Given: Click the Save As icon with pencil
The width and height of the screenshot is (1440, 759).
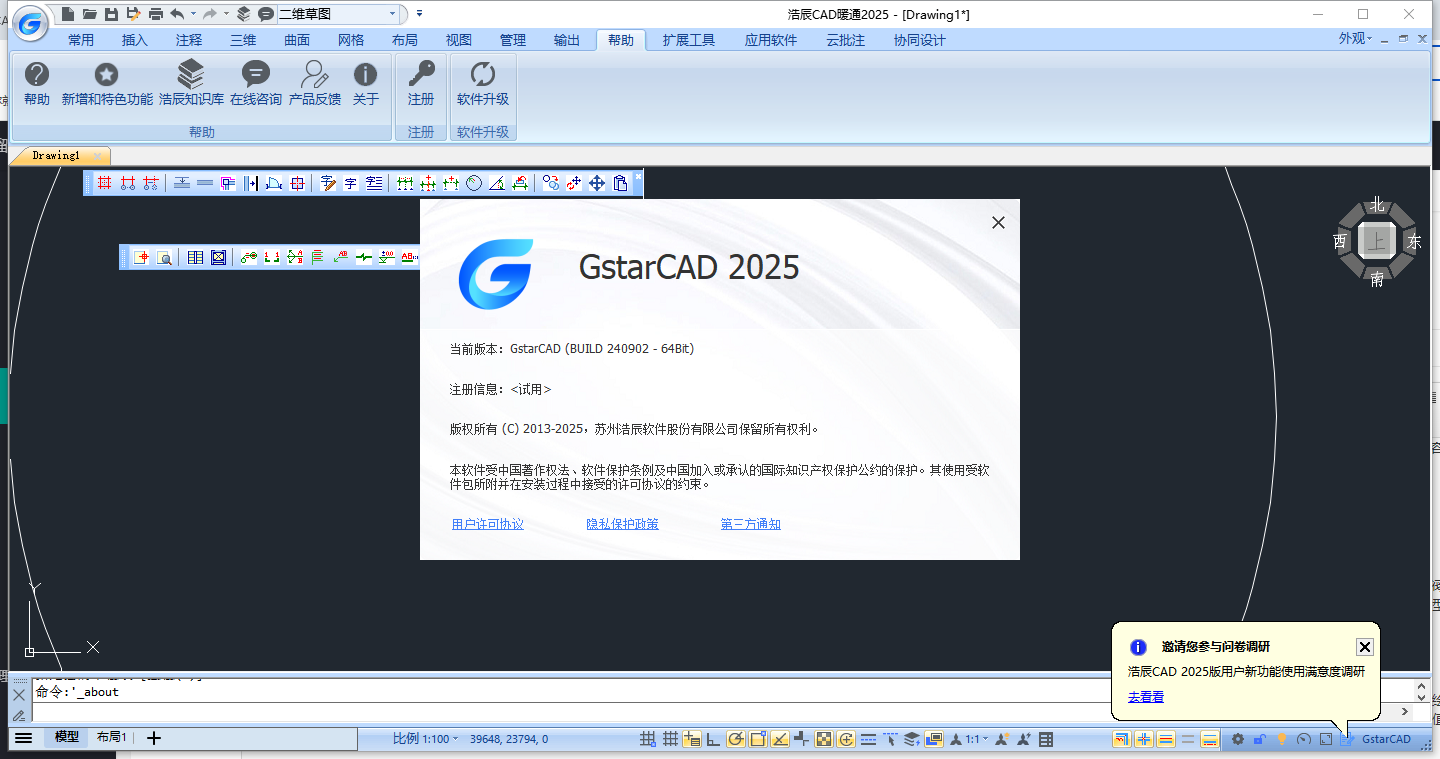Looking at the screenshot, I should click(133, 14).
